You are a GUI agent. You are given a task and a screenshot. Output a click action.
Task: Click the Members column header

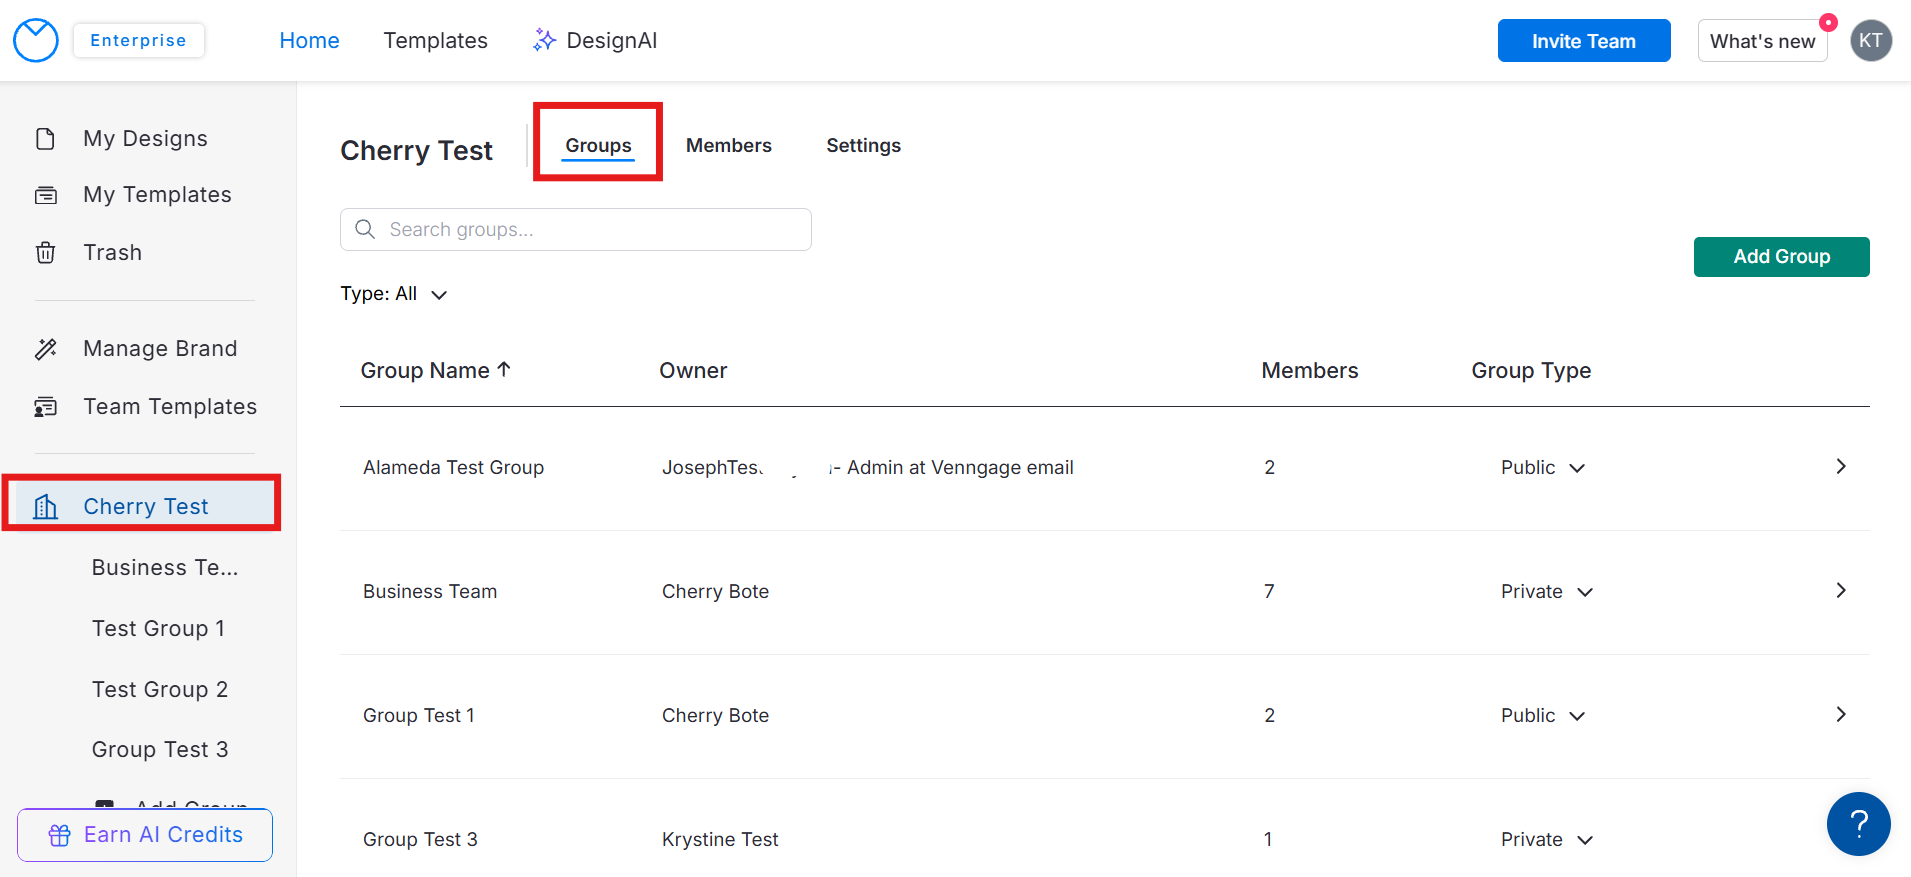[1309, 370]
